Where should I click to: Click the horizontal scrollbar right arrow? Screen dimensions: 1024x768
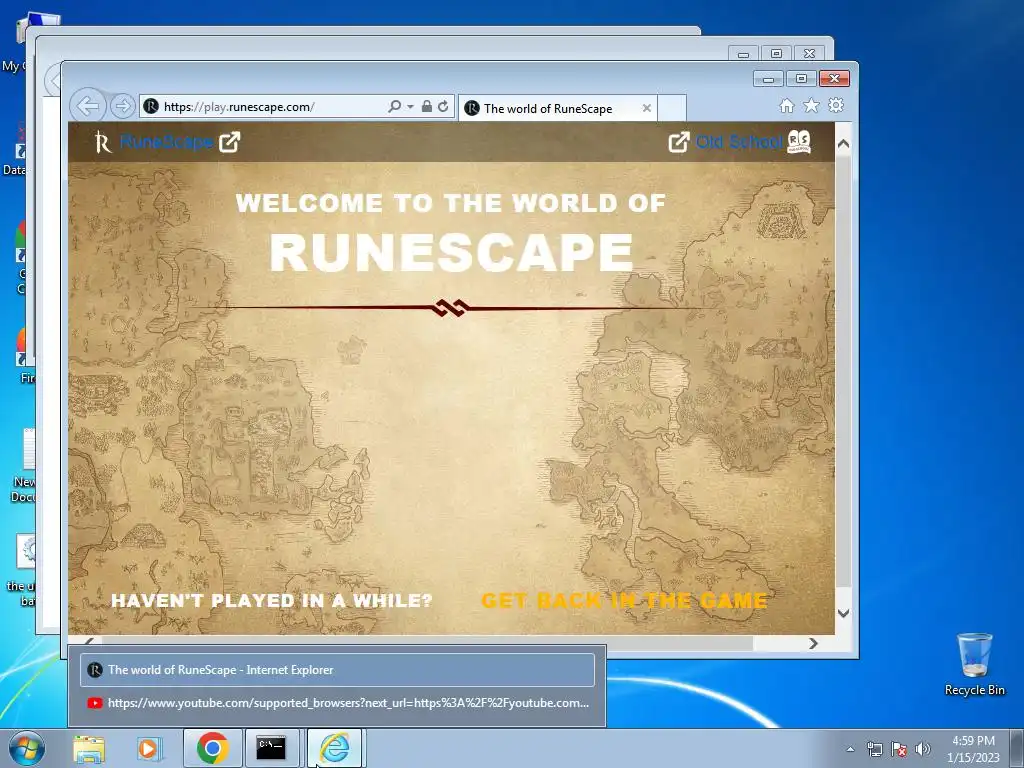[x=813, y=643]
